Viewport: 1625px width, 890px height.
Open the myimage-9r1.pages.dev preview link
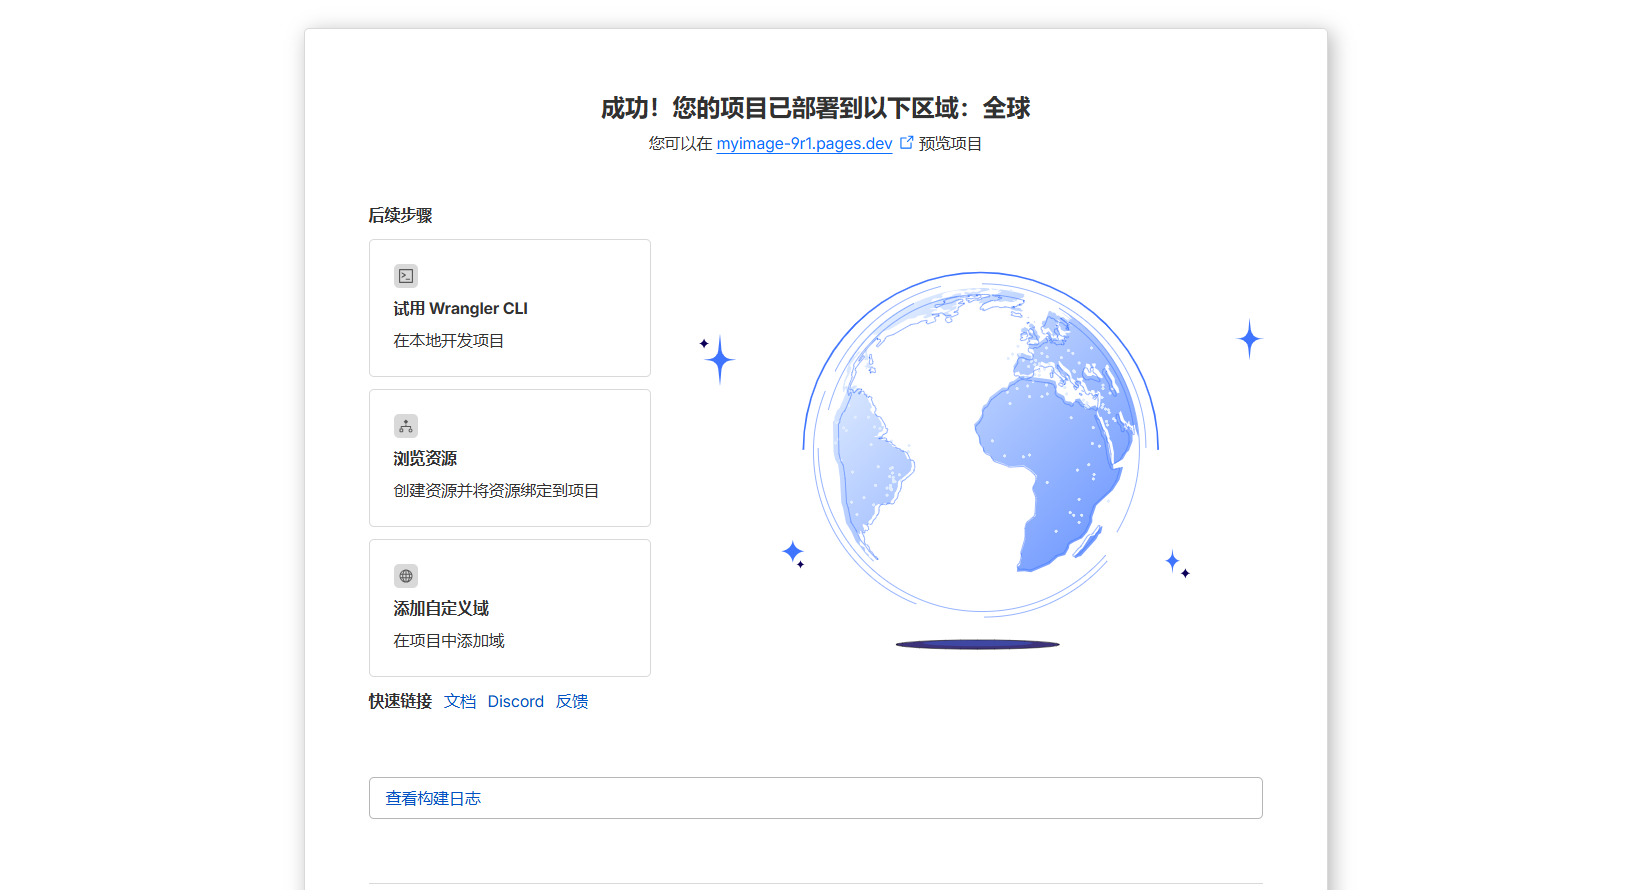(804, 144)
